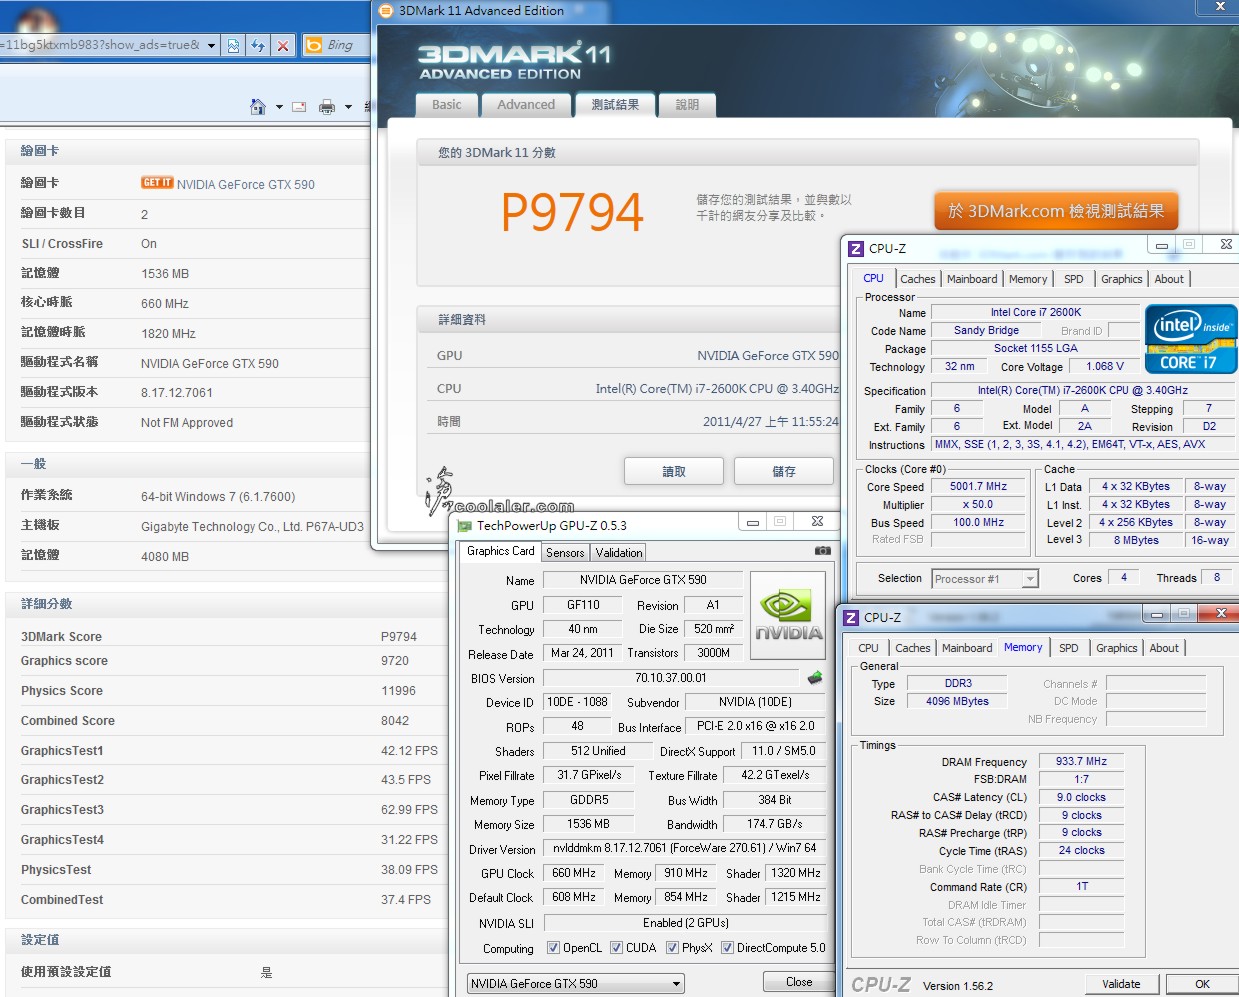Switch to the Advanced tab in 3DMark 11

(x=526, y=105)
